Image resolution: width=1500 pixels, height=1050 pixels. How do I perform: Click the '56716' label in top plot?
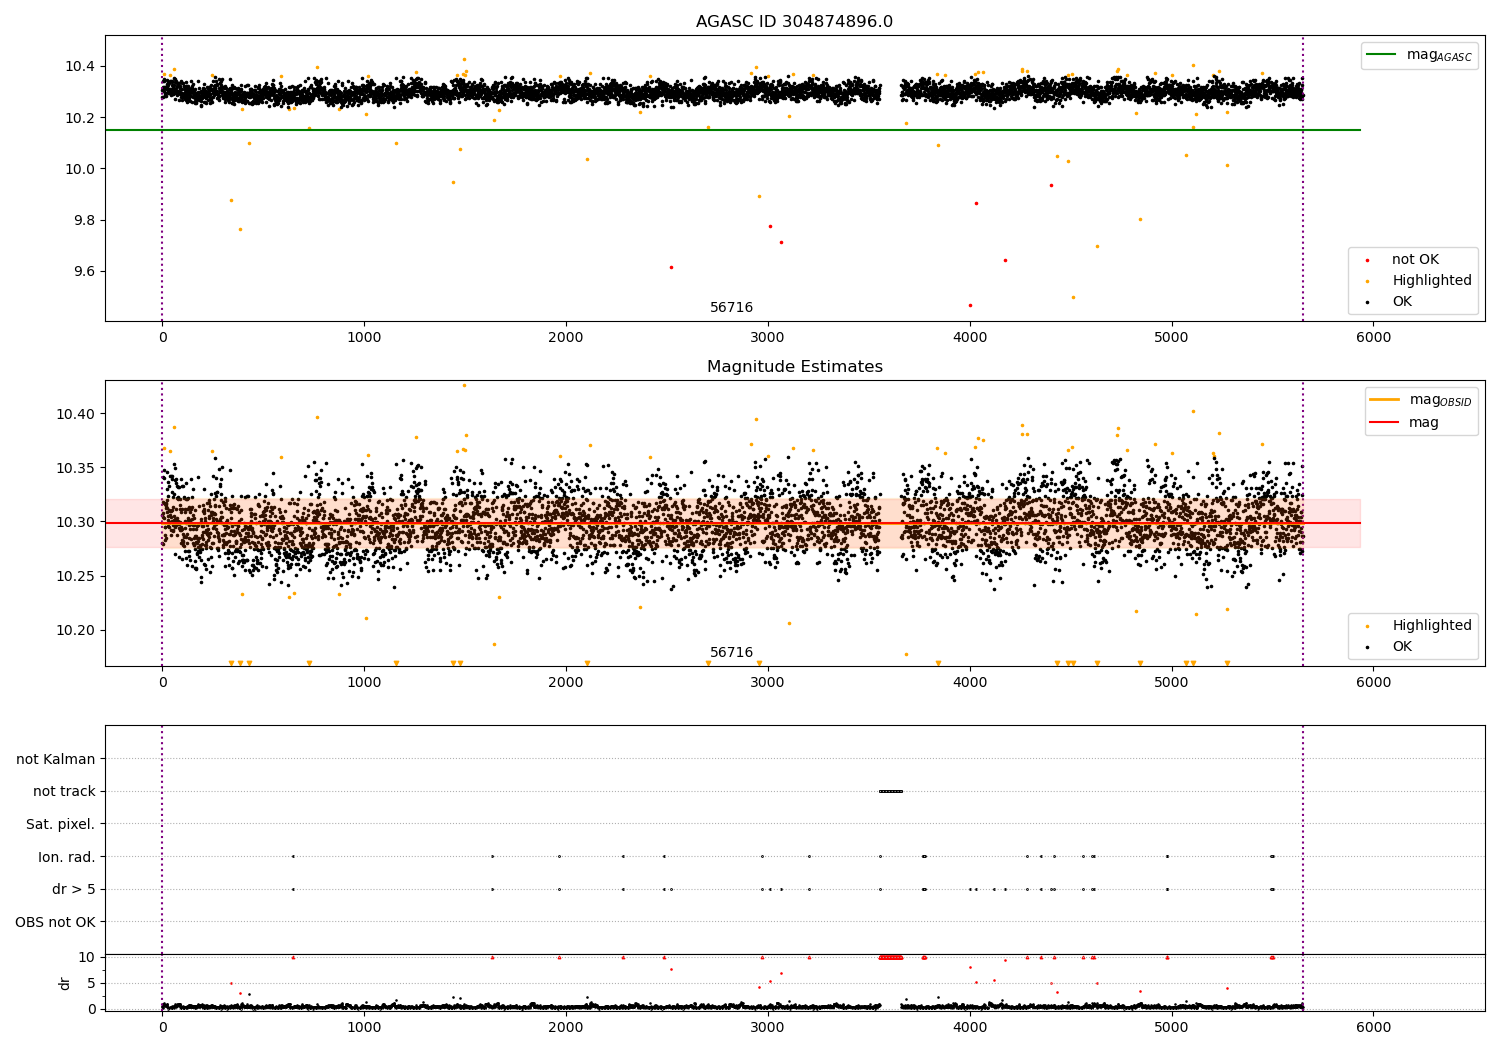click(731, 308)
